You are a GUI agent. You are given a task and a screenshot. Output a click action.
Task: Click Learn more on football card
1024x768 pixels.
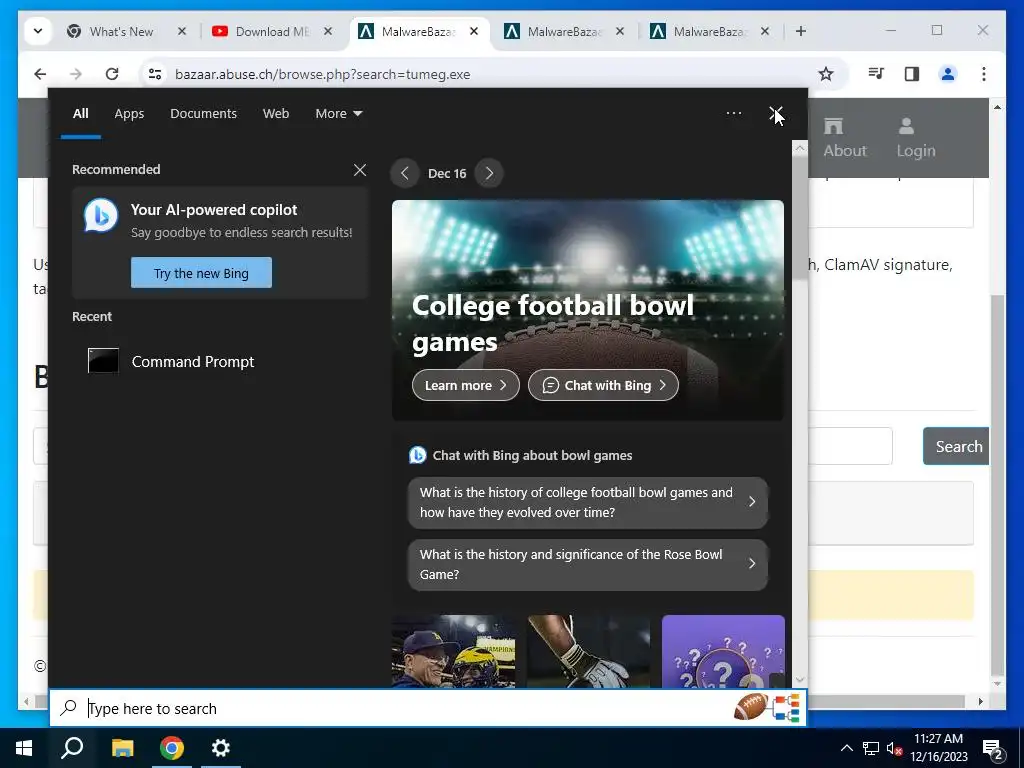[x=465, y=385]
